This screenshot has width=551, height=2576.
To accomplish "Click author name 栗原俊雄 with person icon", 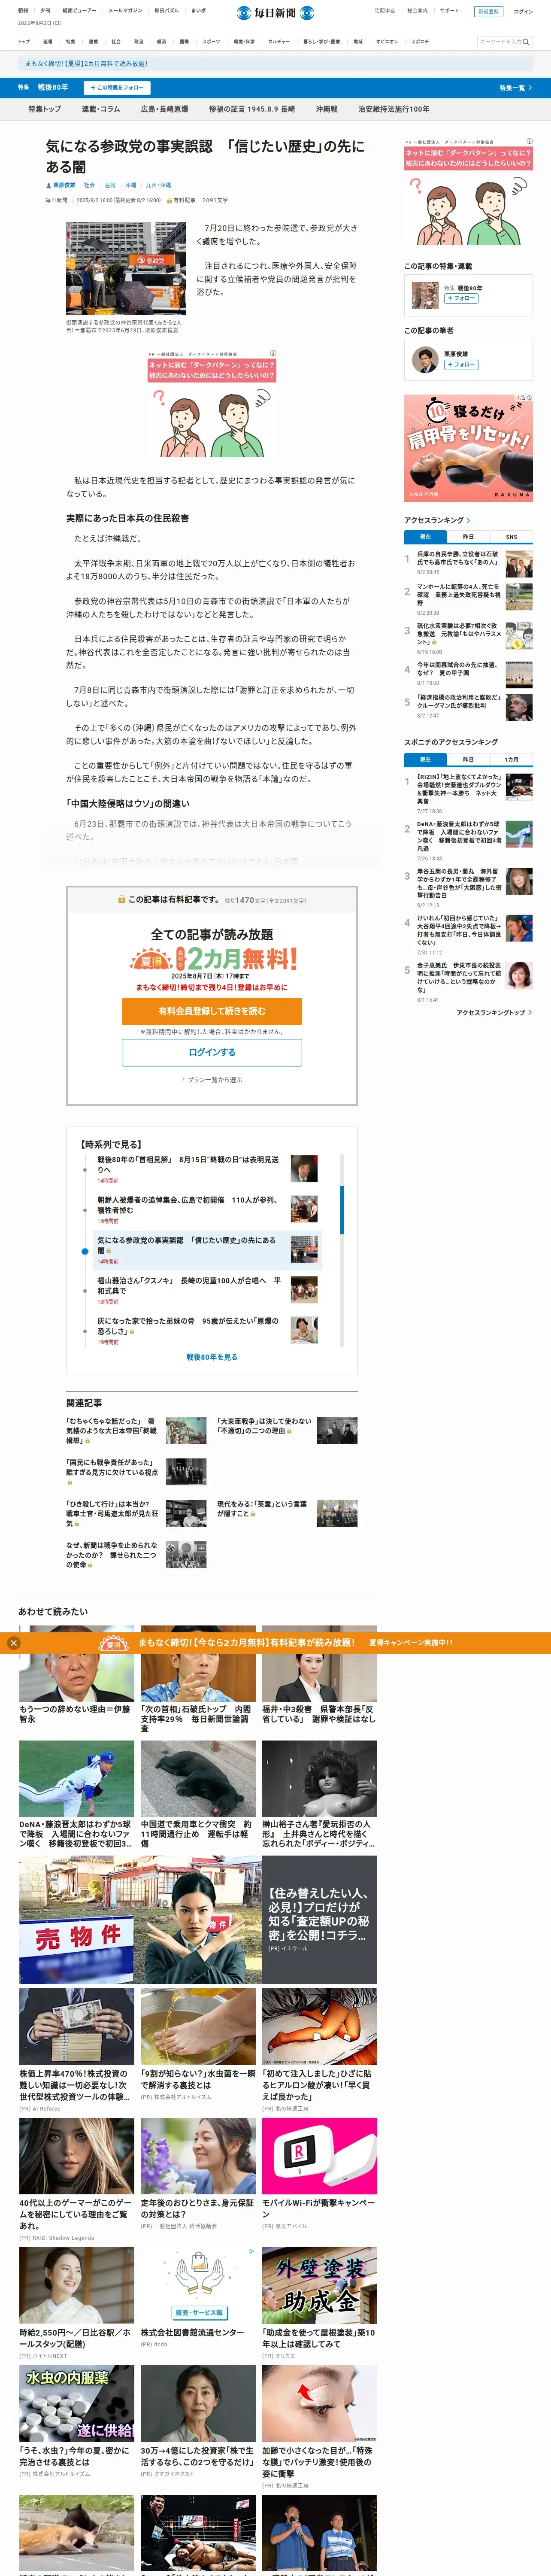I will 60,185.
